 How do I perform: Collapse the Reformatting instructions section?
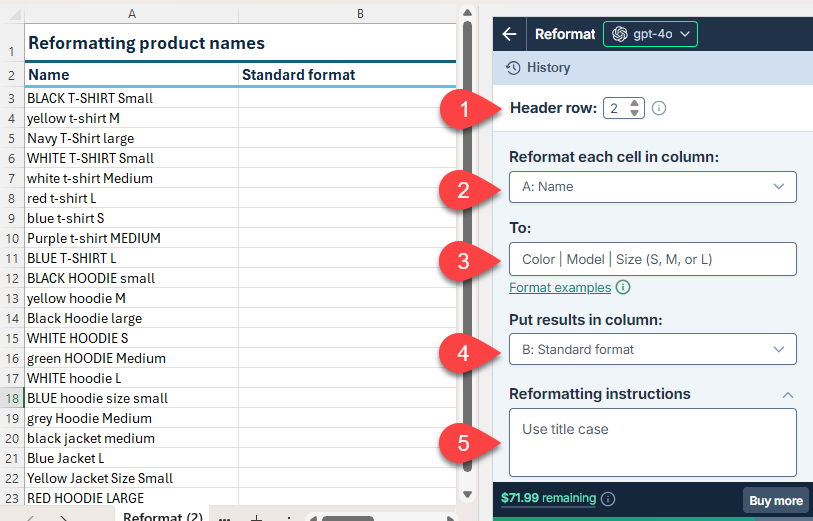[788, 394]
